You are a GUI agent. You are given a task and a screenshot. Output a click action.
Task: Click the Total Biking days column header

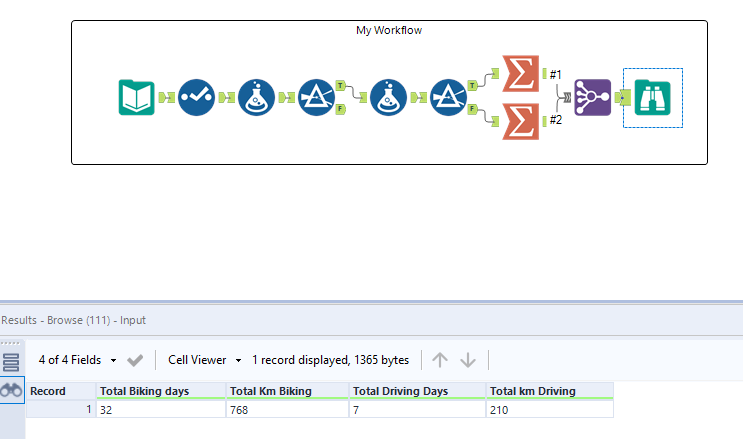pyautogui.click(x=161, y=391)
